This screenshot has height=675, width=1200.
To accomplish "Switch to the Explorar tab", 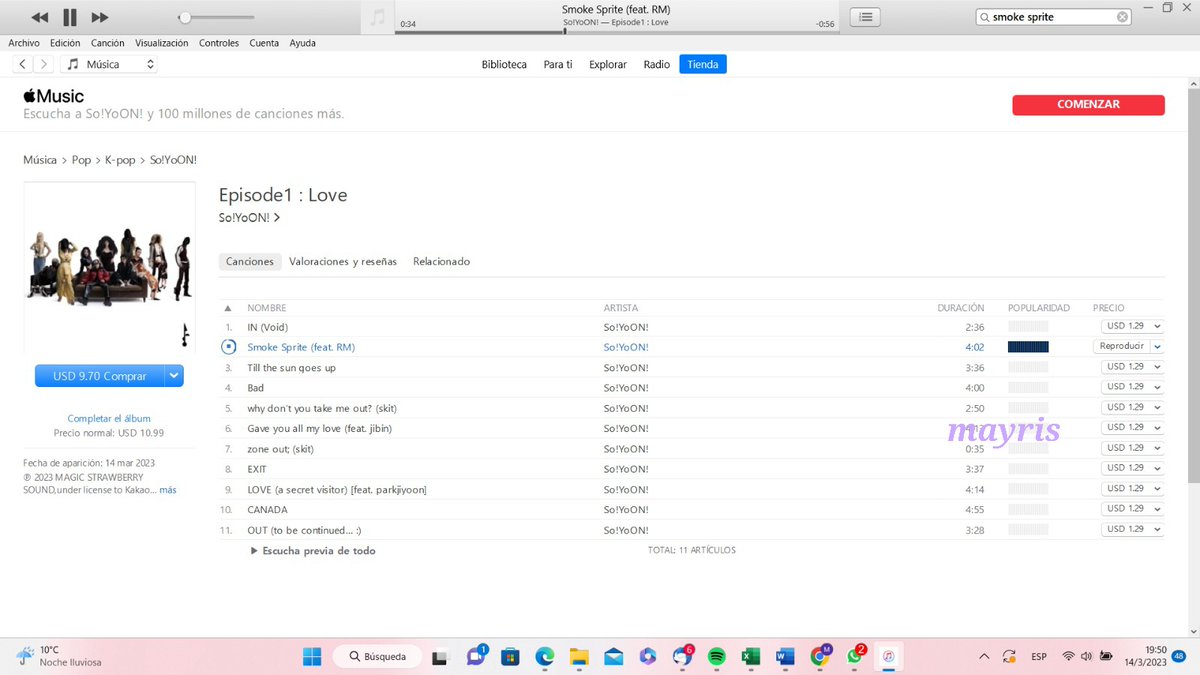I will tap(608, 64).
